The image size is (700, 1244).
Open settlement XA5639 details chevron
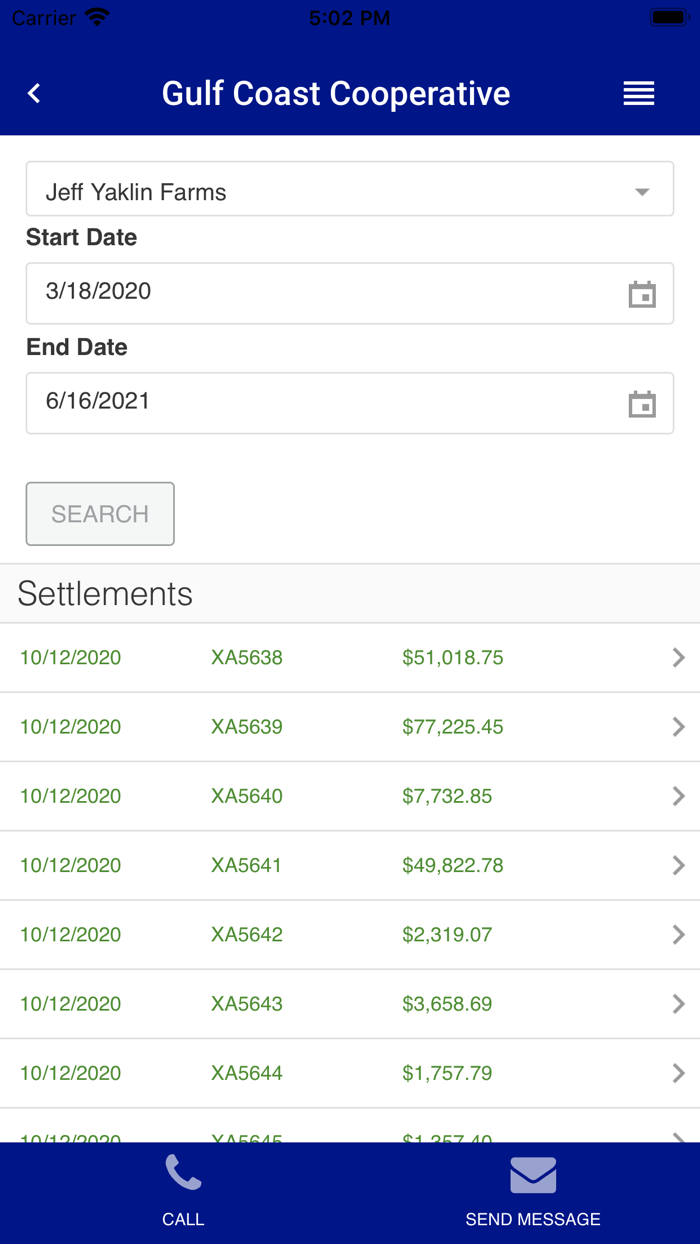click(678, 727)
